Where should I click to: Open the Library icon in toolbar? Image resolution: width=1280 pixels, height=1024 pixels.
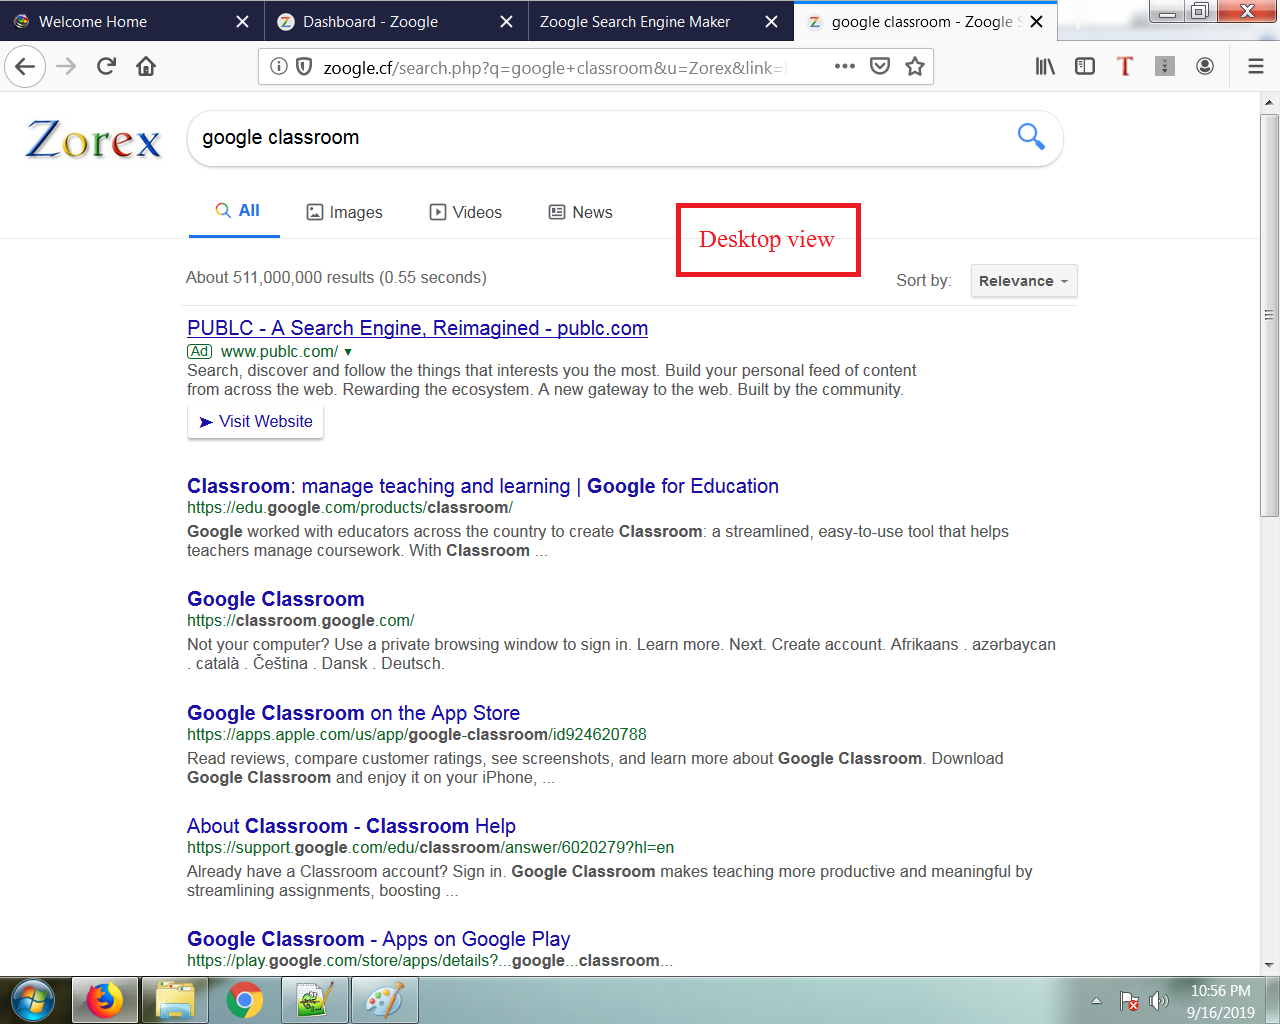pyautogui.click(x=1045, y=67)
